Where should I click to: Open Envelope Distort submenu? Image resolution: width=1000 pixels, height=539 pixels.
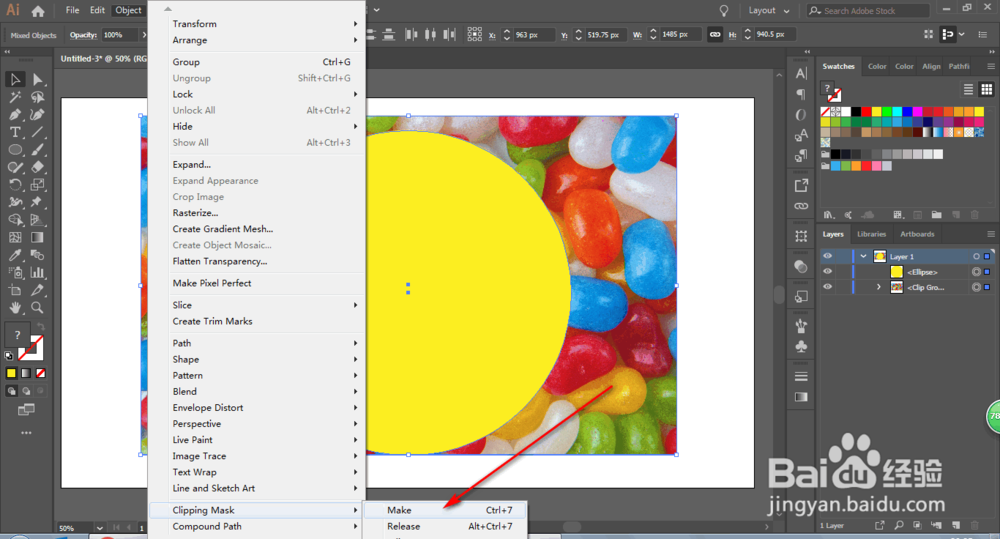tap(256, 408)
